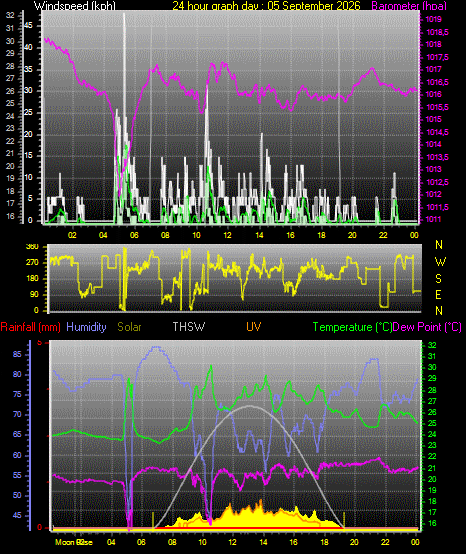Image resolution: width=466 pixels, height=554 pixels.
Task: Click the 1019 barometer scale value
Action: click(433, 19)
